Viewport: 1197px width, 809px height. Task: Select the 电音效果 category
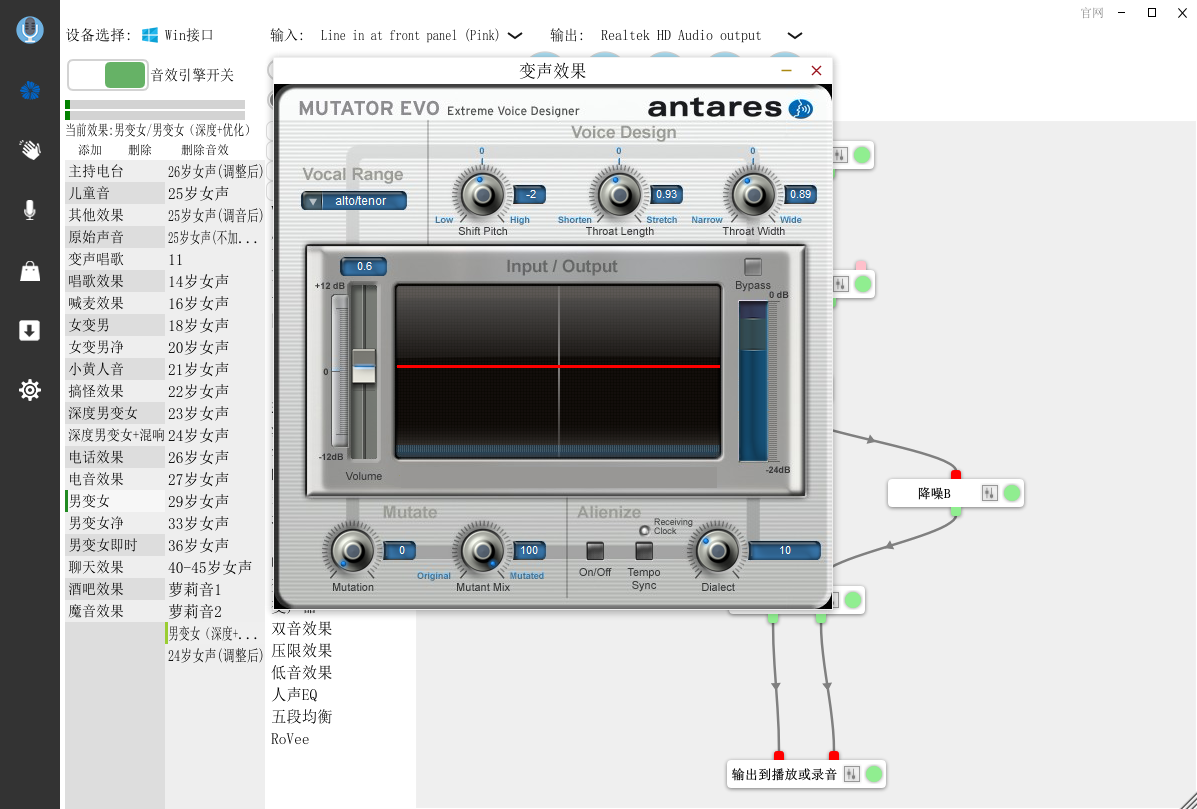(x=115, y=479)
